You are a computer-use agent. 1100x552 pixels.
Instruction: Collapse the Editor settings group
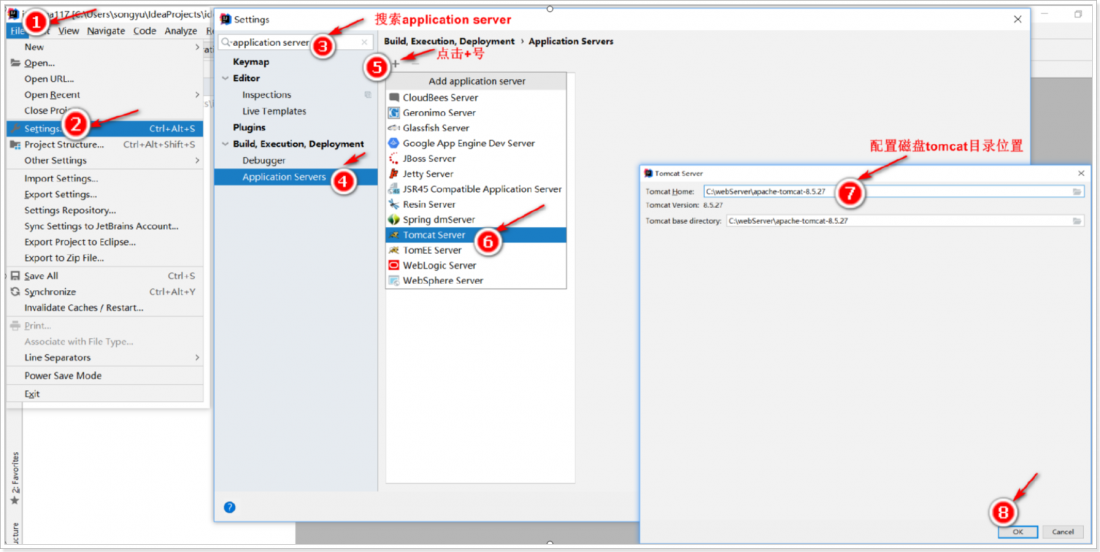(225, 78)
